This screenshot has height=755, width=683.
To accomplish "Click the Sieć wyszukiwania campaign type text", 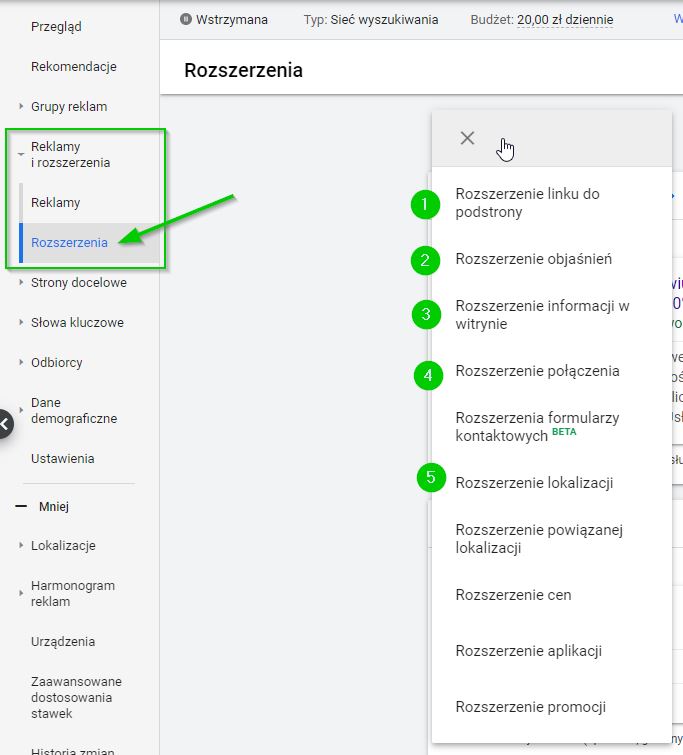I will tap(384, 20).
